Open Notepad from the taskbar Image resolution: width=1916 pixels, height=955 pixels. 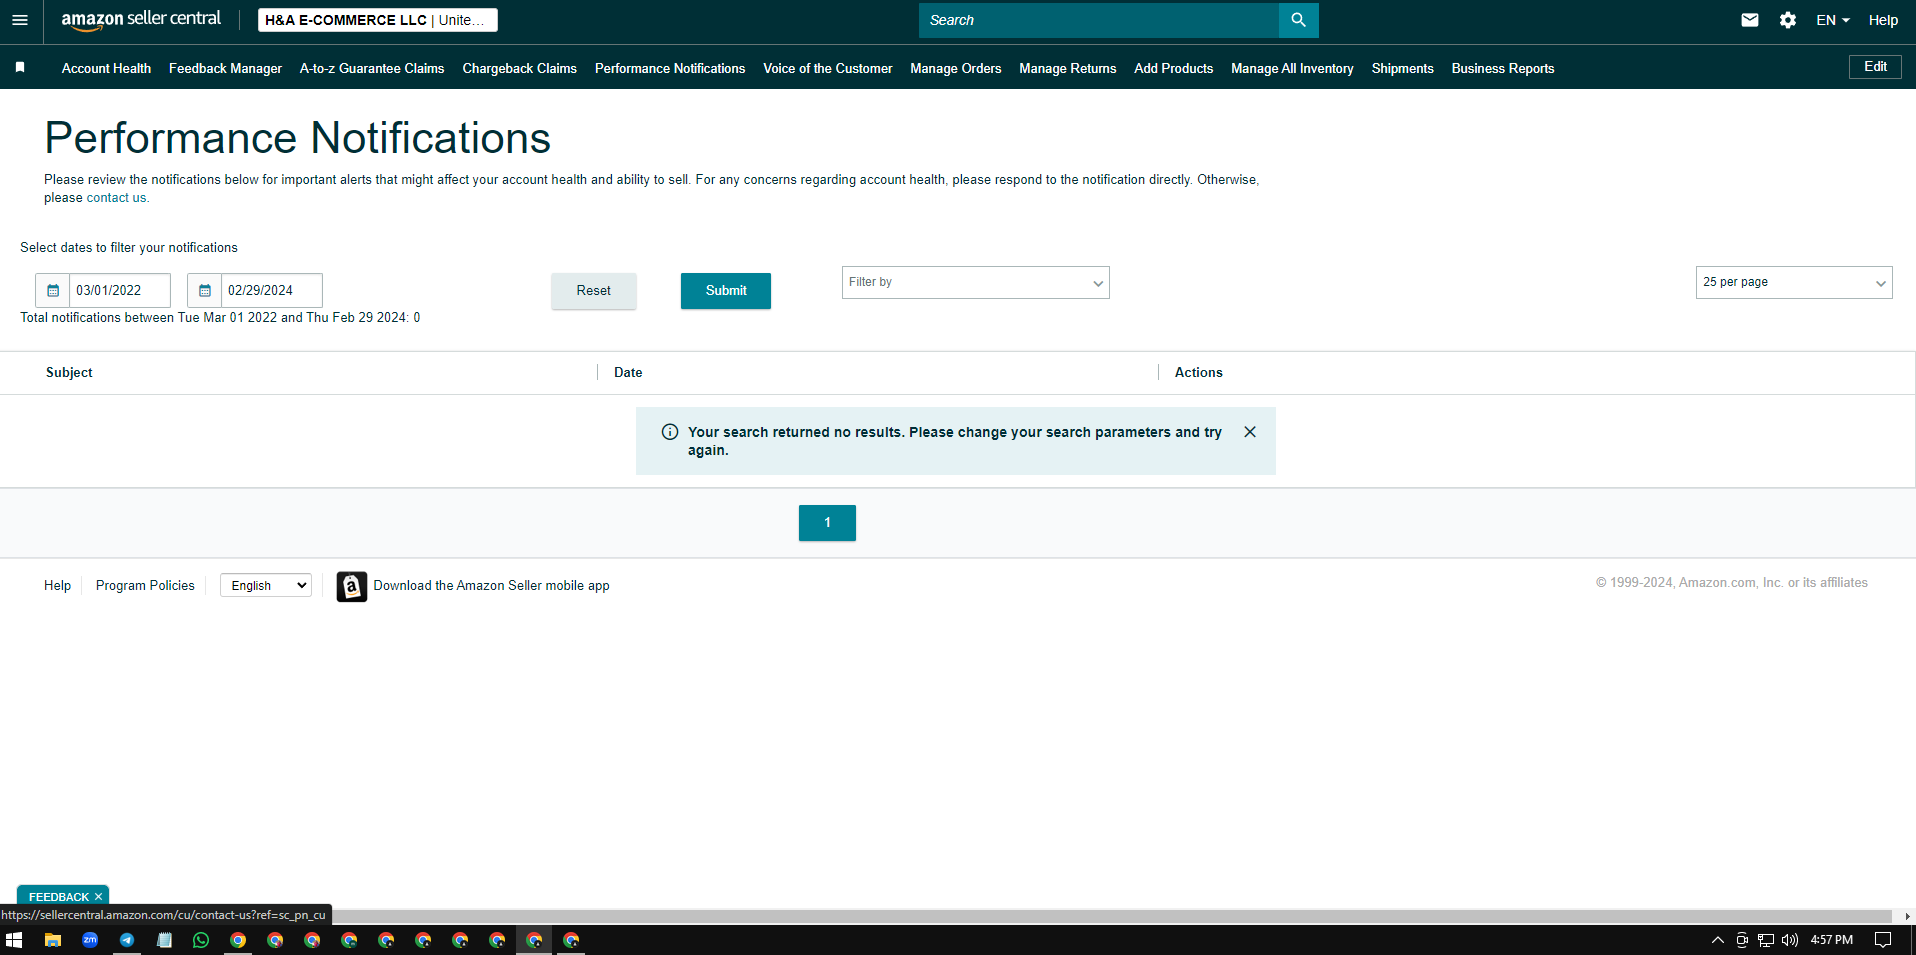164,940
